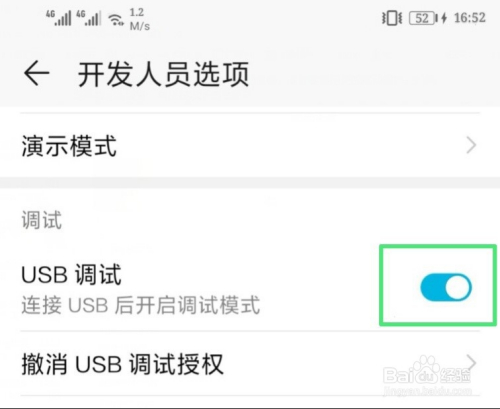Tap the USB 调试 label
Image resolution: width=500 pixels, height=409 pixels.
[71, 274]
